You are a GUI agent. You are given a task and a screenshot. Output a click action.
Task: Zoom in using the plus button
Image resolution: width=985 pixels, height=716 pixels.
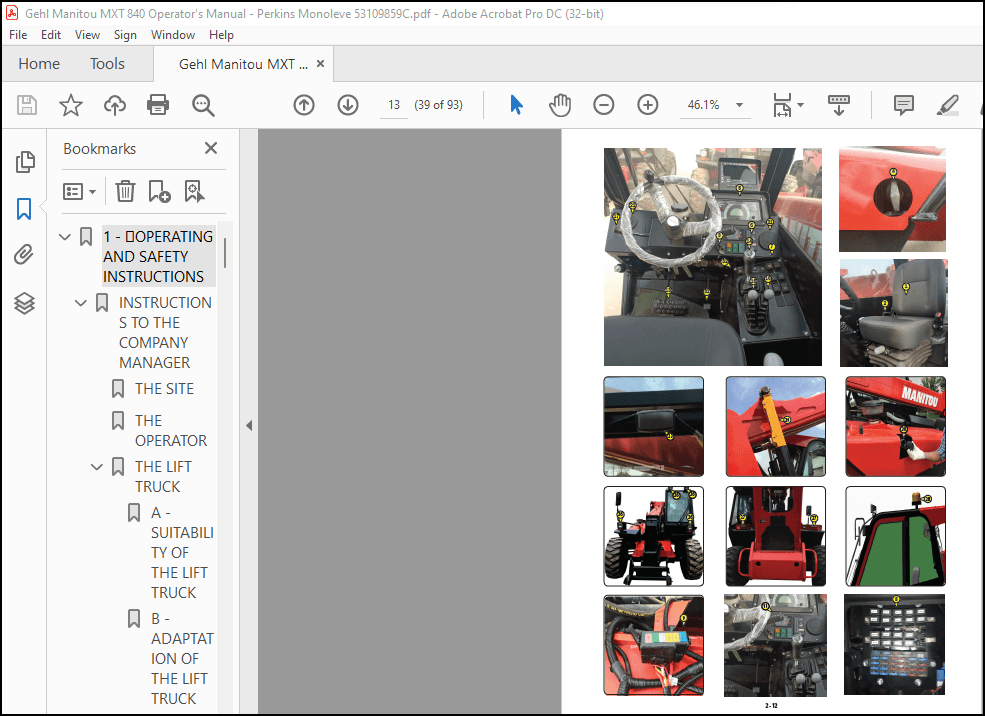(x=647, y=104)
